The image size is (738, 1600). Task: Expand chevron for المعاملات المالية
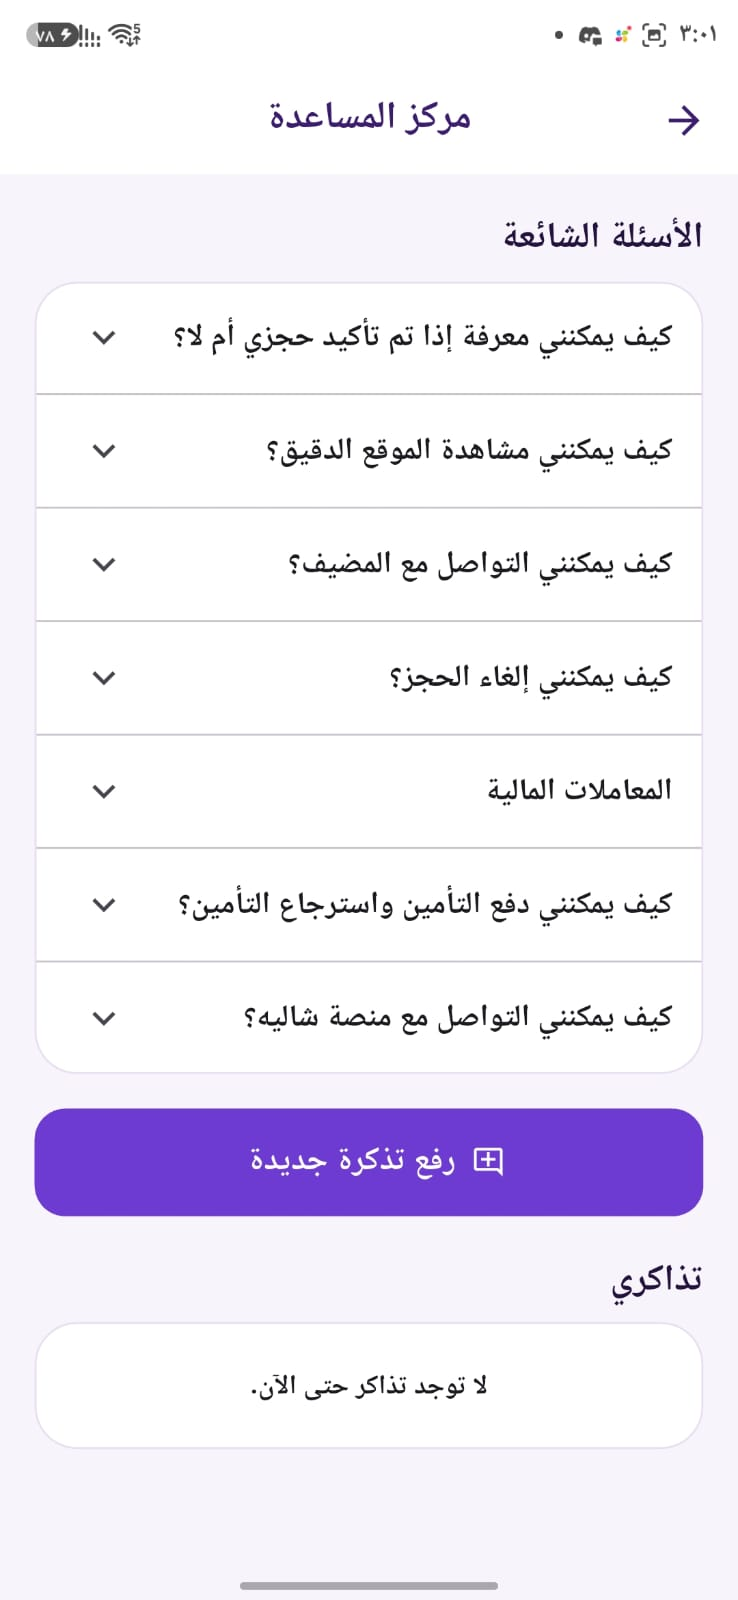pos(104,792)
